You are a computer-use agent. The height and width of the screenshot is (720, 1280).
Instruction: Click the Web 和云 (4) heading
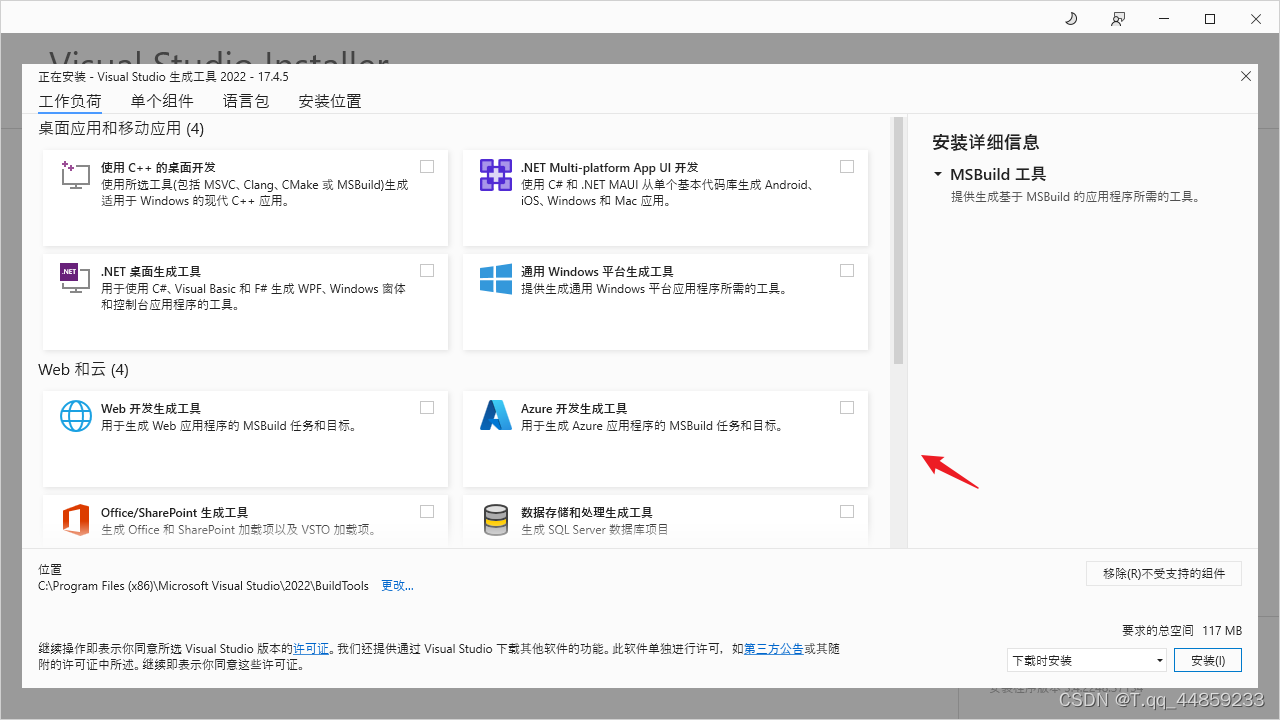tap(83, 369)
